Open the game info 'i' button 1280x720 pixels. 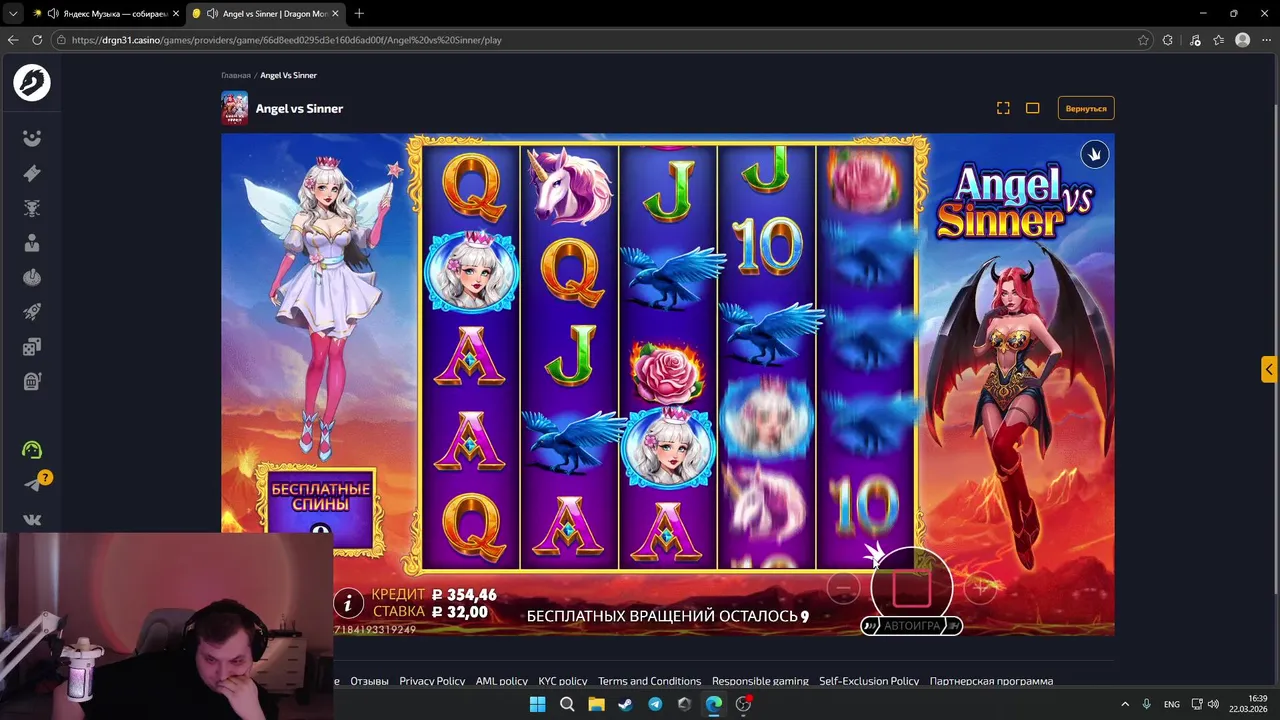pyautogui.click(x=347, y=603)
